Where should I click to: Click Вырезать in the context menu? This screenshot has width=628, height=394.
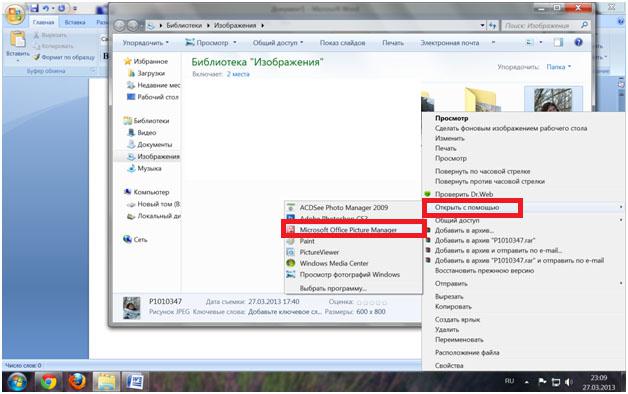(449, 297)
